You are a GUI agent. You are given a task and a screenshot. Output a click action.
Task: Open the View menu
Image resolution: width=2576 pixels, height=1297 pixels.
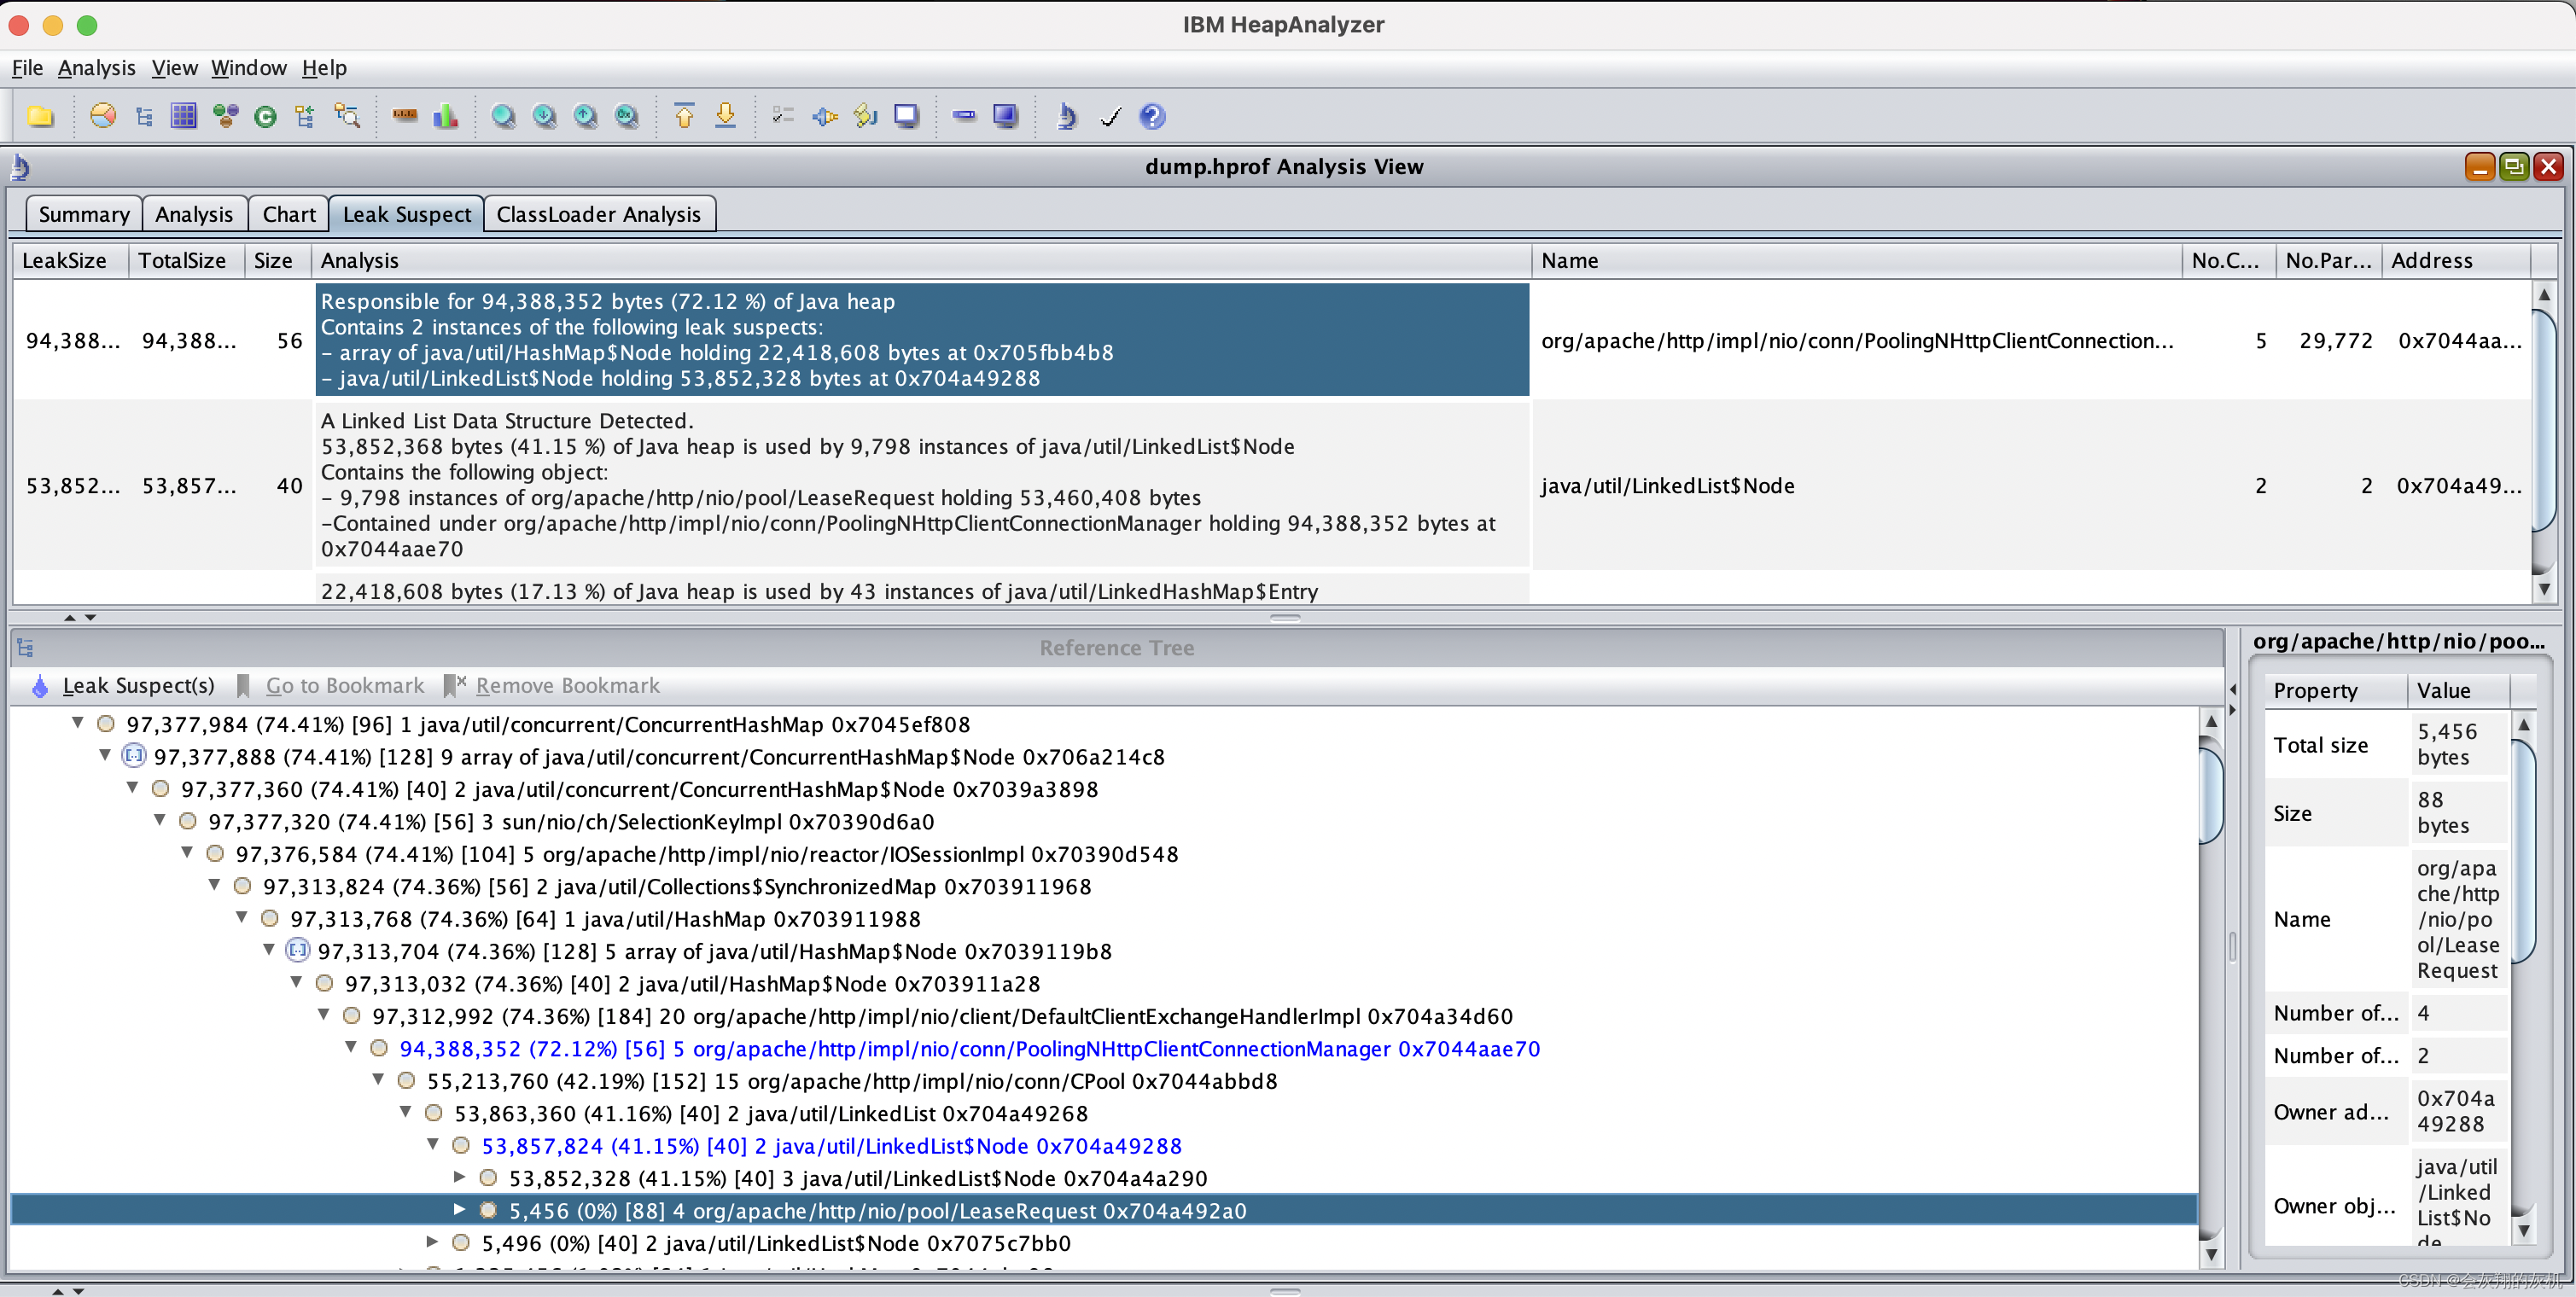coord(174,68)
